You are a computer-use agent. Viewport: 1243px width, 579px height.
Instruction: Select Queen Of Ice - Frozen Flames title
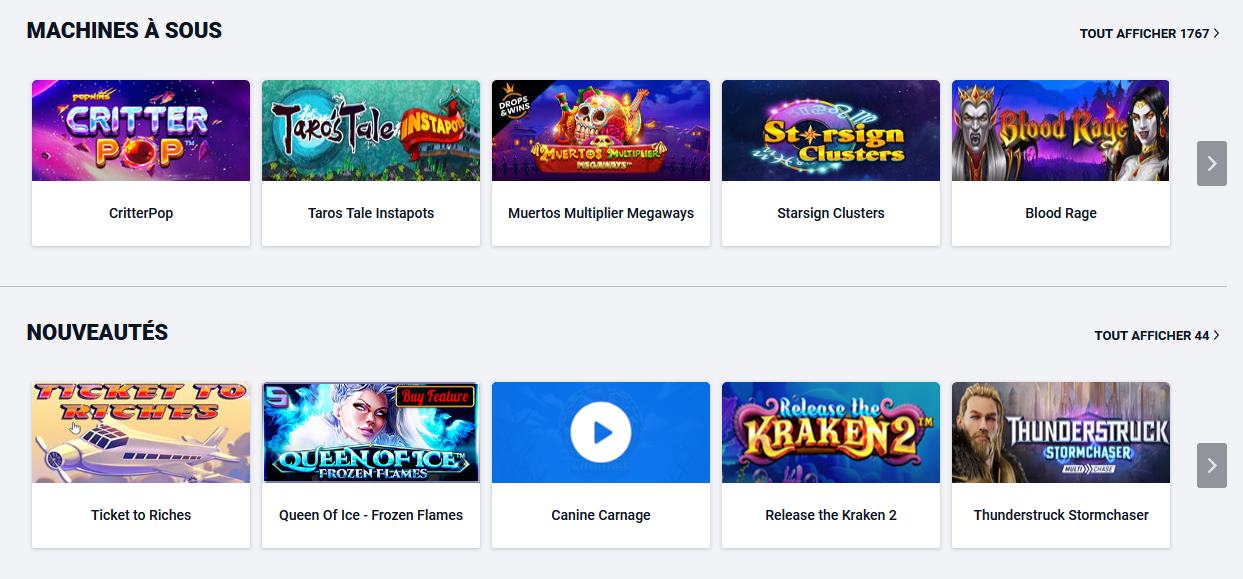[x=371, y=515]
